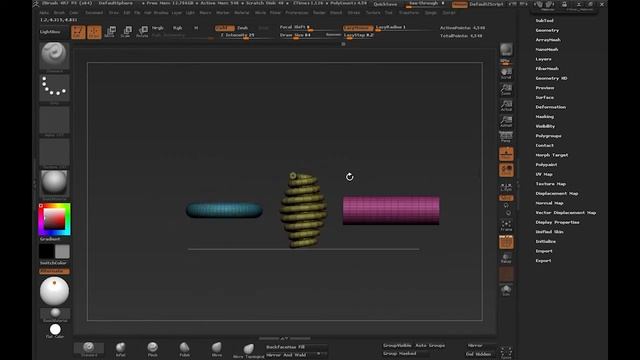The width and height of the screenshot is (640, 360).
Task: Toggle the Persp perspective button
Action: coord(506,137)
